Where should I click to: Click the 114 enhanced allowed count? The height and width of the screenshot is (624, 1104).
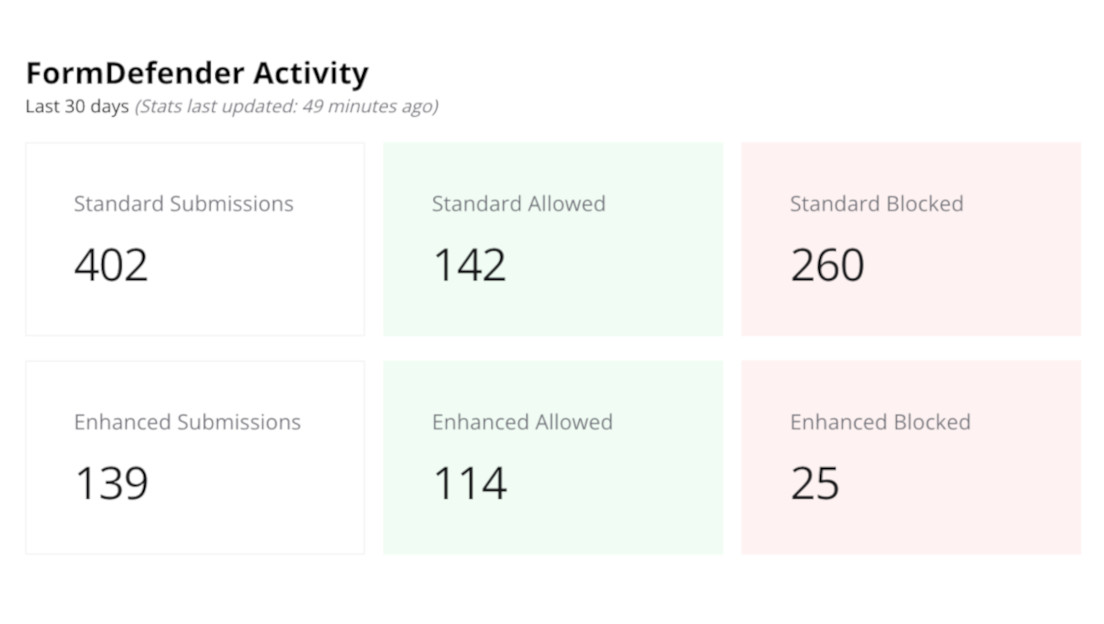(469, 483)
